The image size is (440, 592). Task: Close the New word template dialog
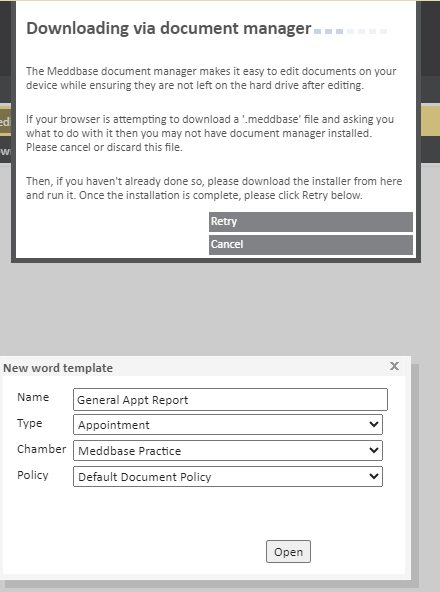394,366
